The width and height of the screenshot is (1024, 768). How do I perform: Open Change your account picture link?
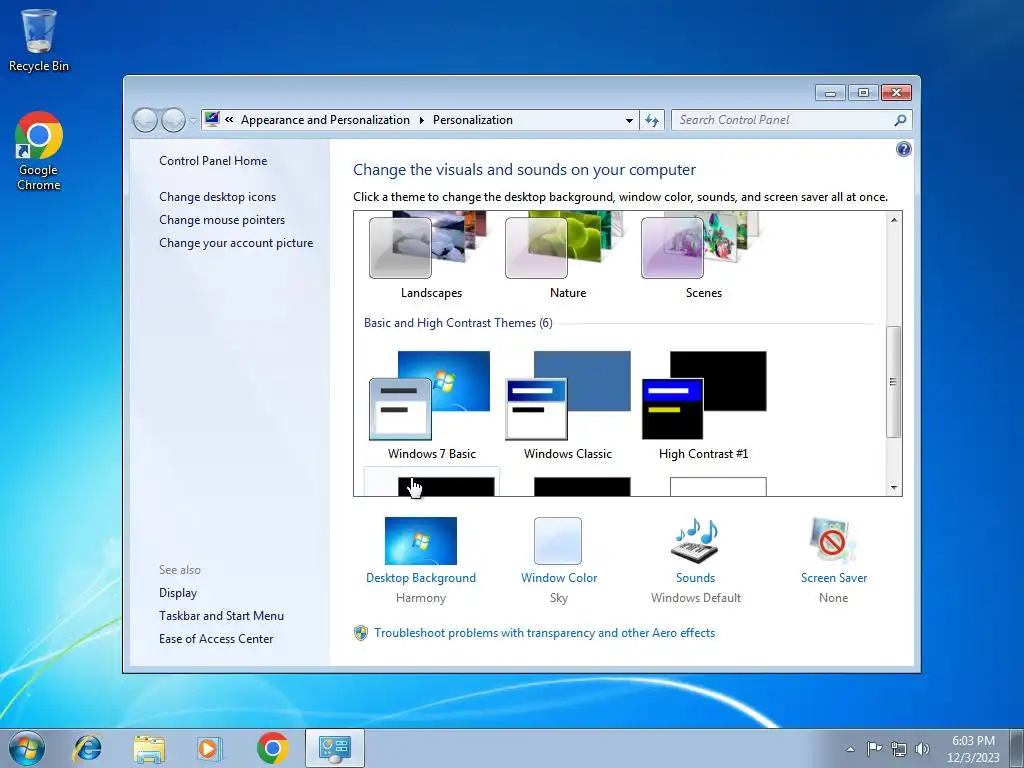236,243
